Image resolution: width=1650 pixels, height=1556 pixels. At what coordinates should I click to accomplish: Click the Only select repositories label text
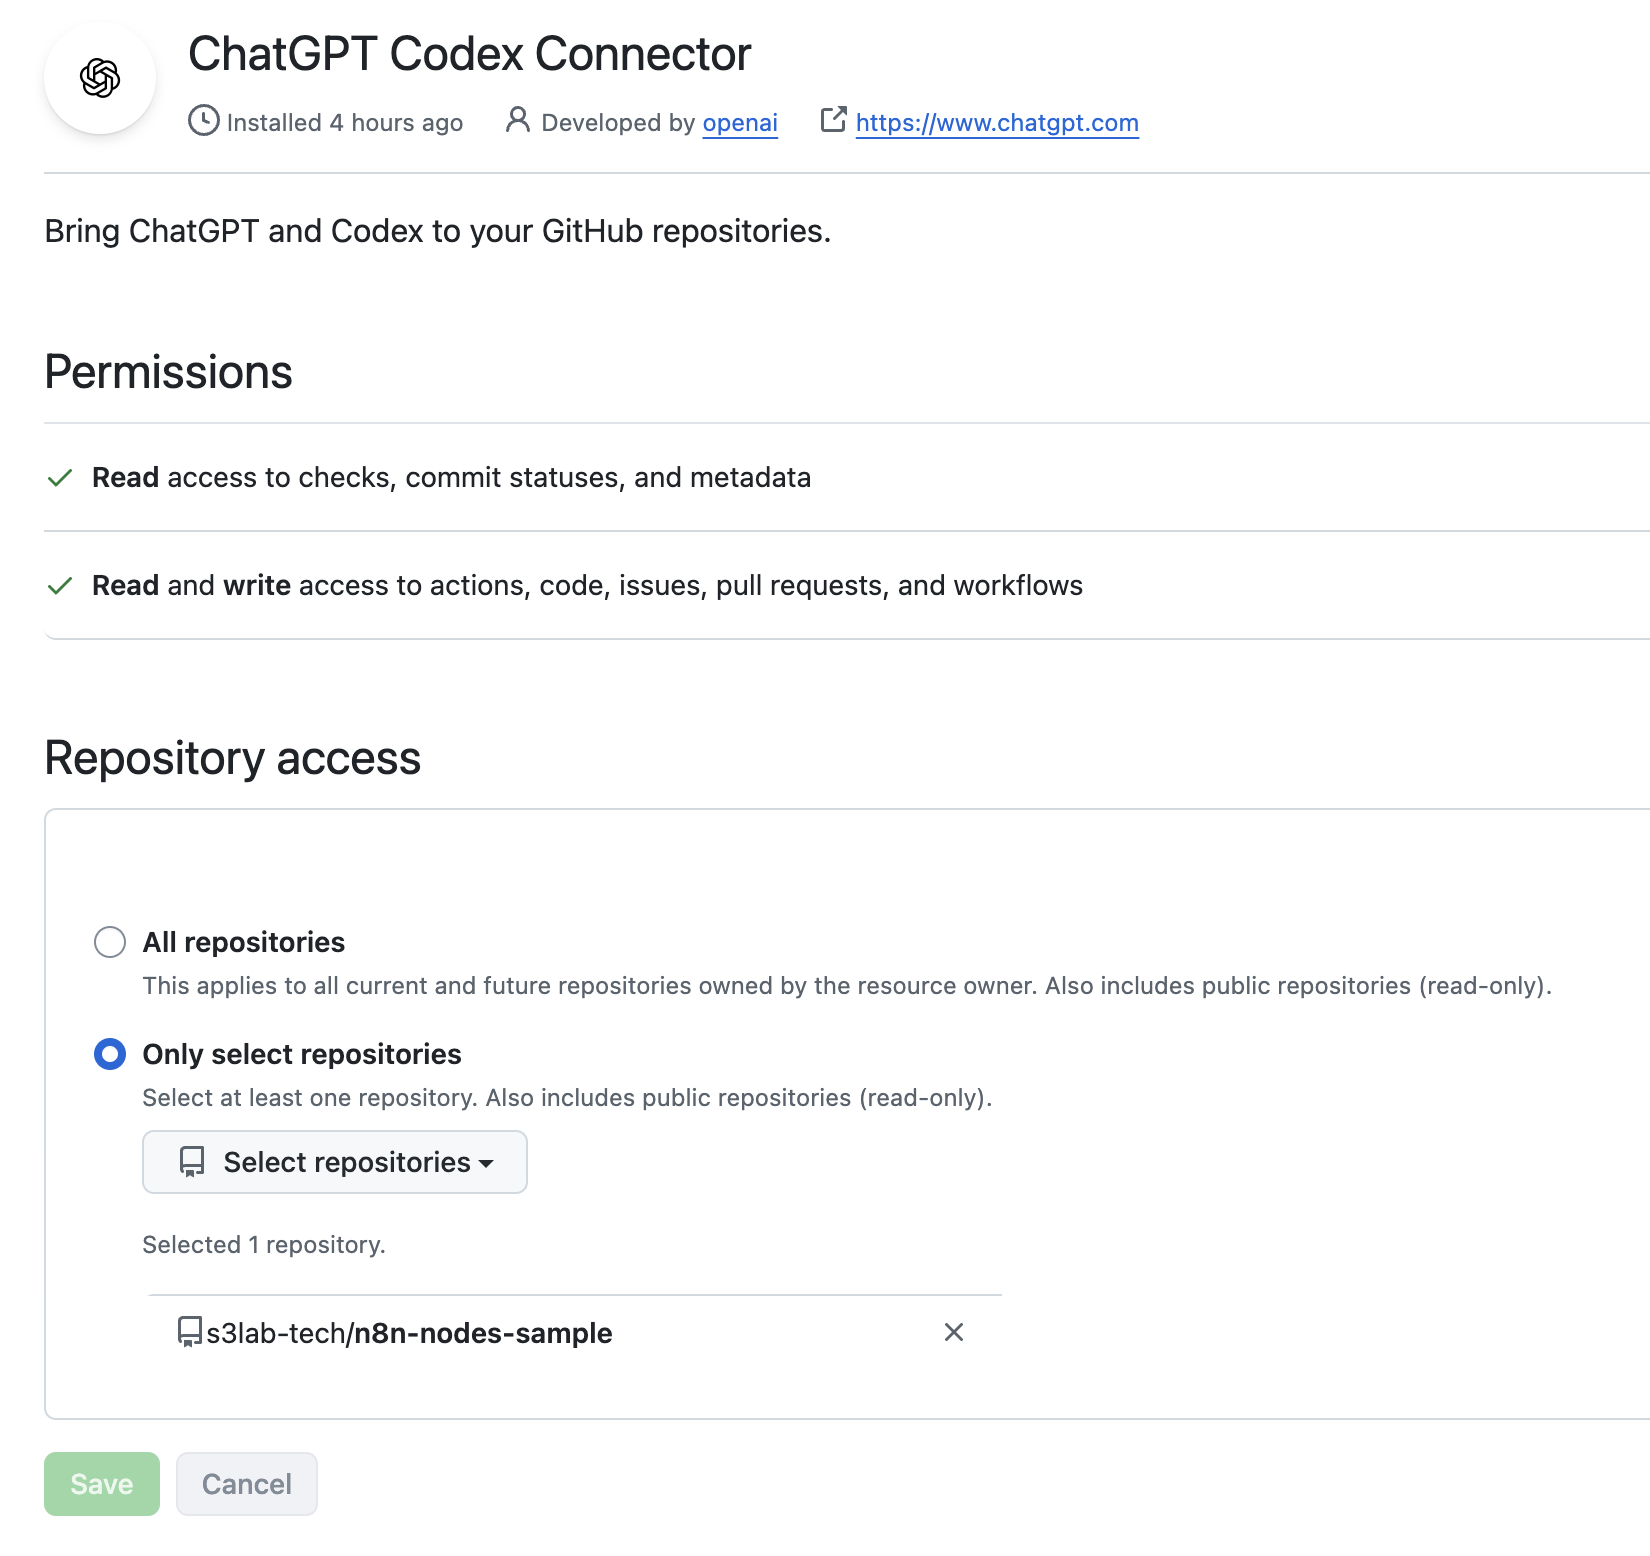click(302, 1054)
